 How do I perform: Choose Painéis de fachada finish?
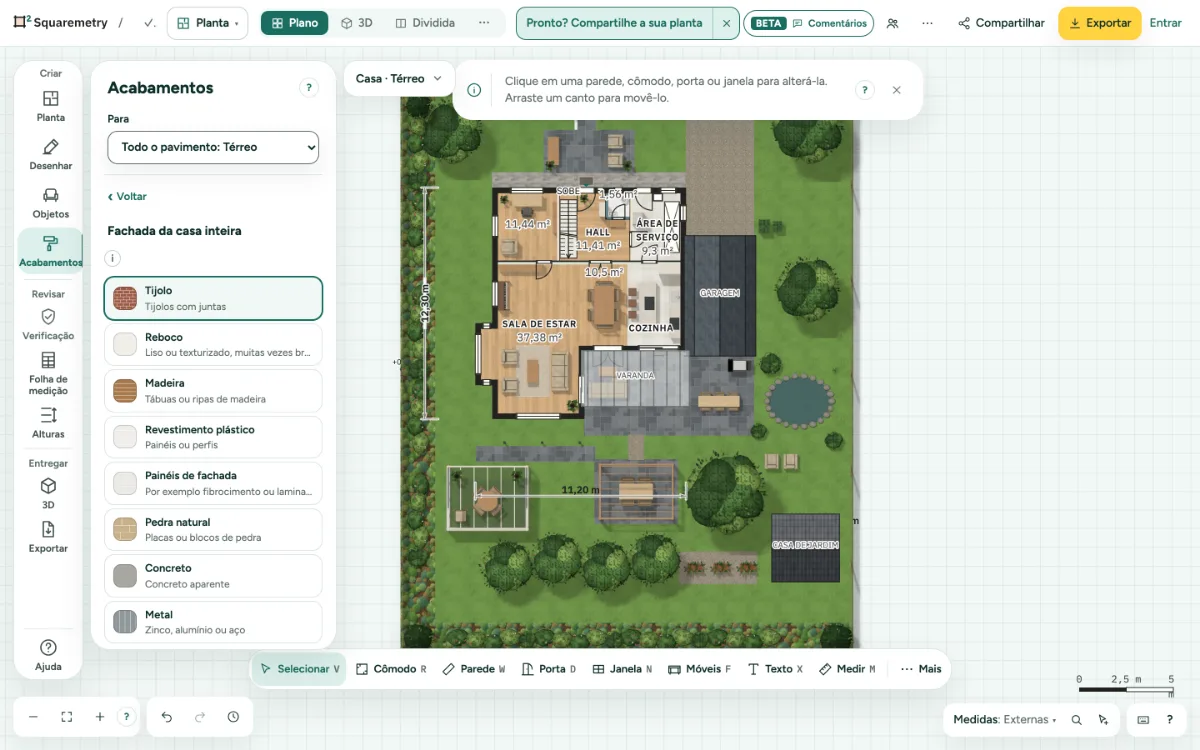click(213, 483)
